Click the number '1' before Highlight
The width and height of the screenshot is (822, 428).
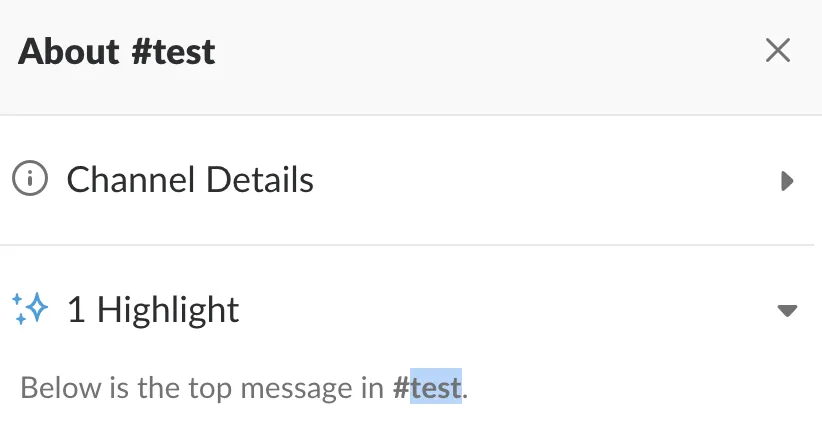pos(76,309)
